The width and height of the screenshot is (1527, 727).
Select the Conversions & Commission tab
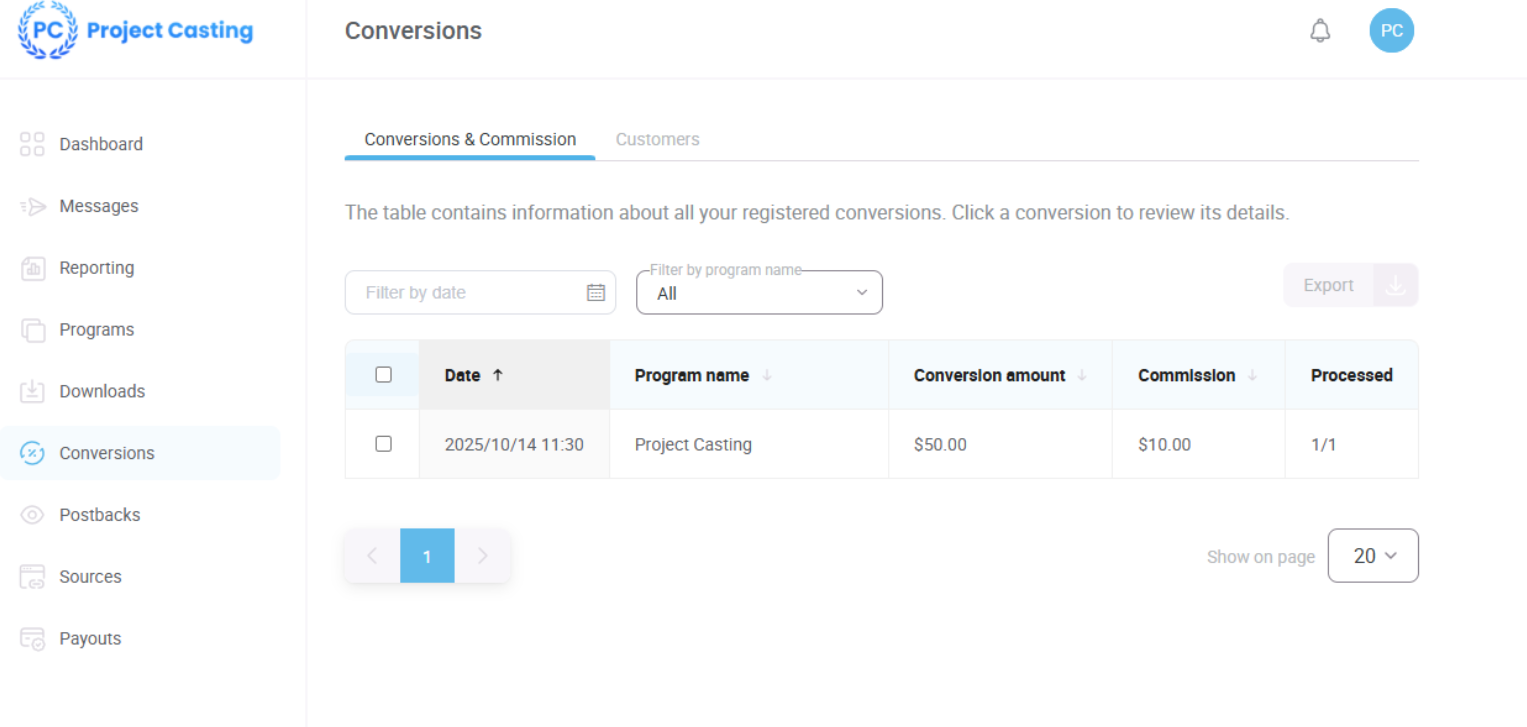[x=470, y=140]
